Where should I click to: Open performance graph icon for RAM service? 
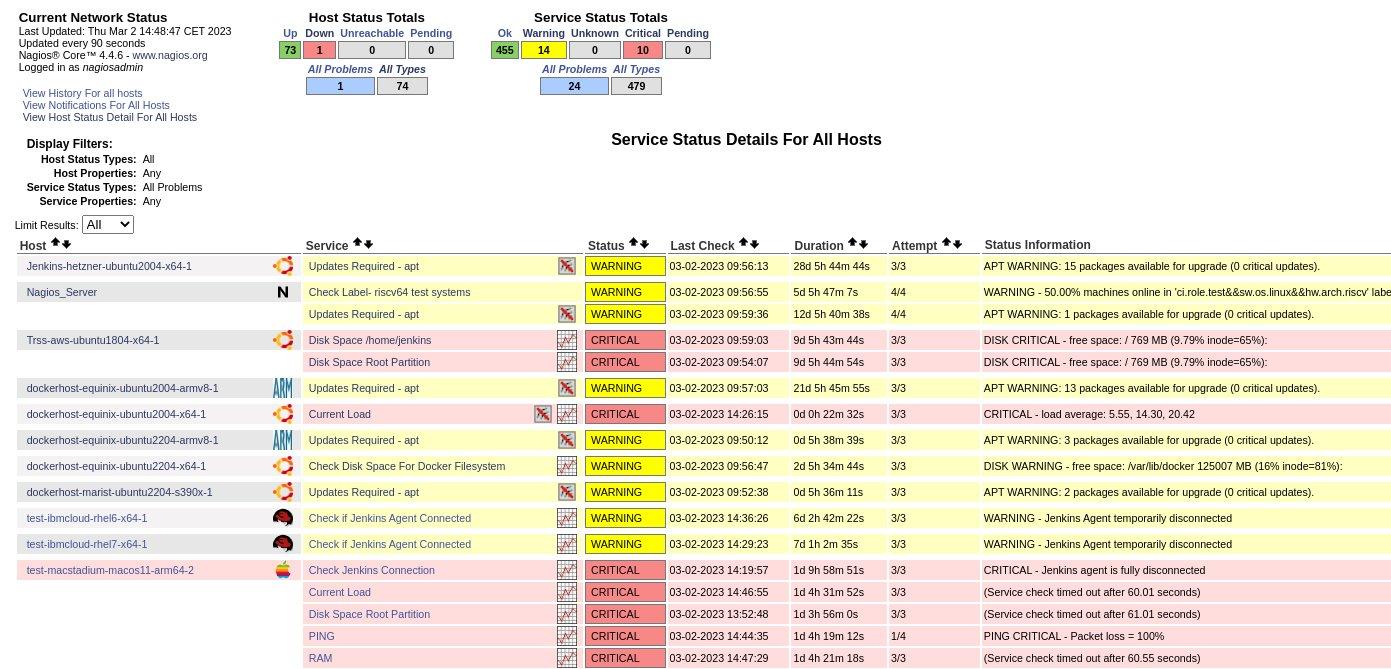567,658
